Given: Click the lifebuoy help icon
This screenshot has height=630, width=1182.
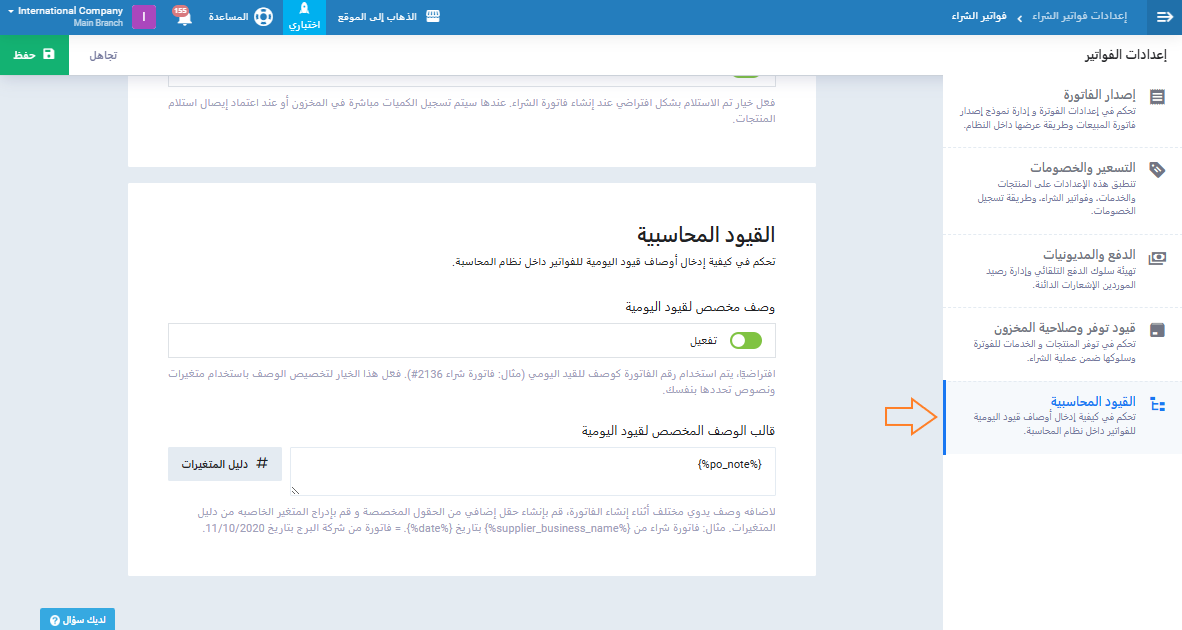Looking at the screenshot, I should (x=262, y=18).
